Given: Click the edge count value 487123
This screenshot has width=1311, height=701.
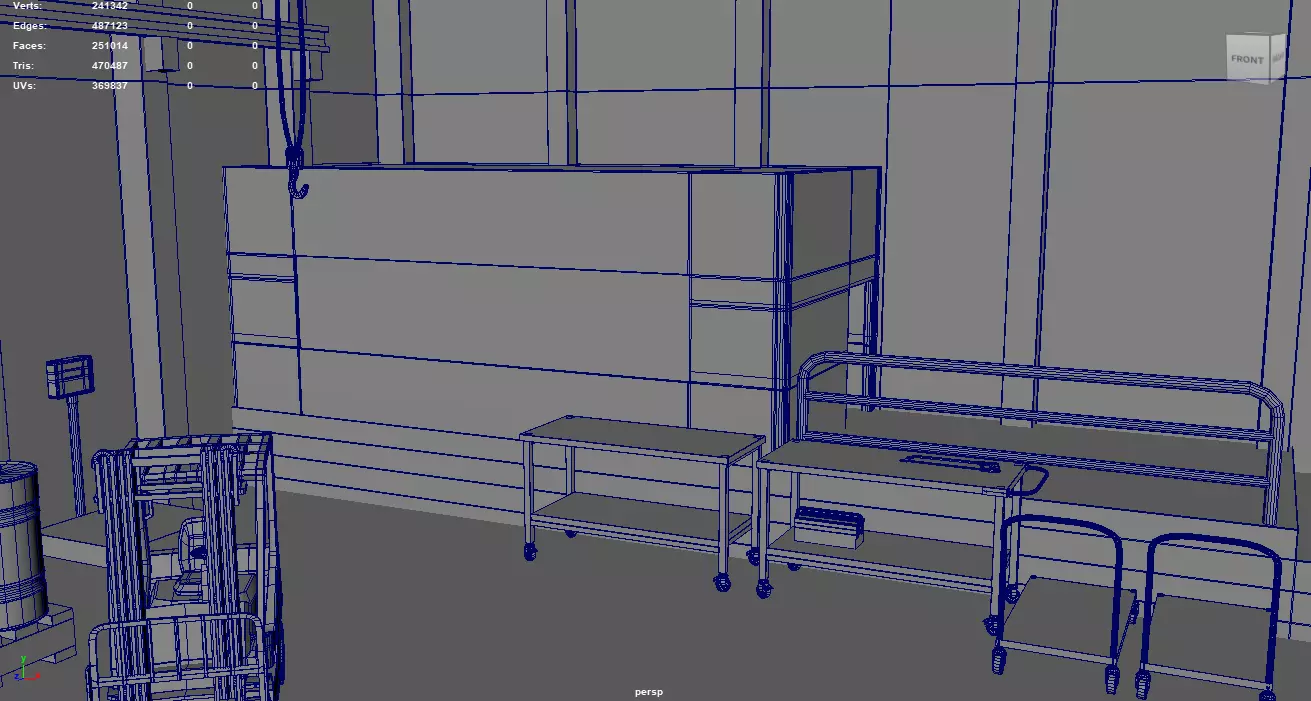Looking at the screenshot, I should 109,26.
